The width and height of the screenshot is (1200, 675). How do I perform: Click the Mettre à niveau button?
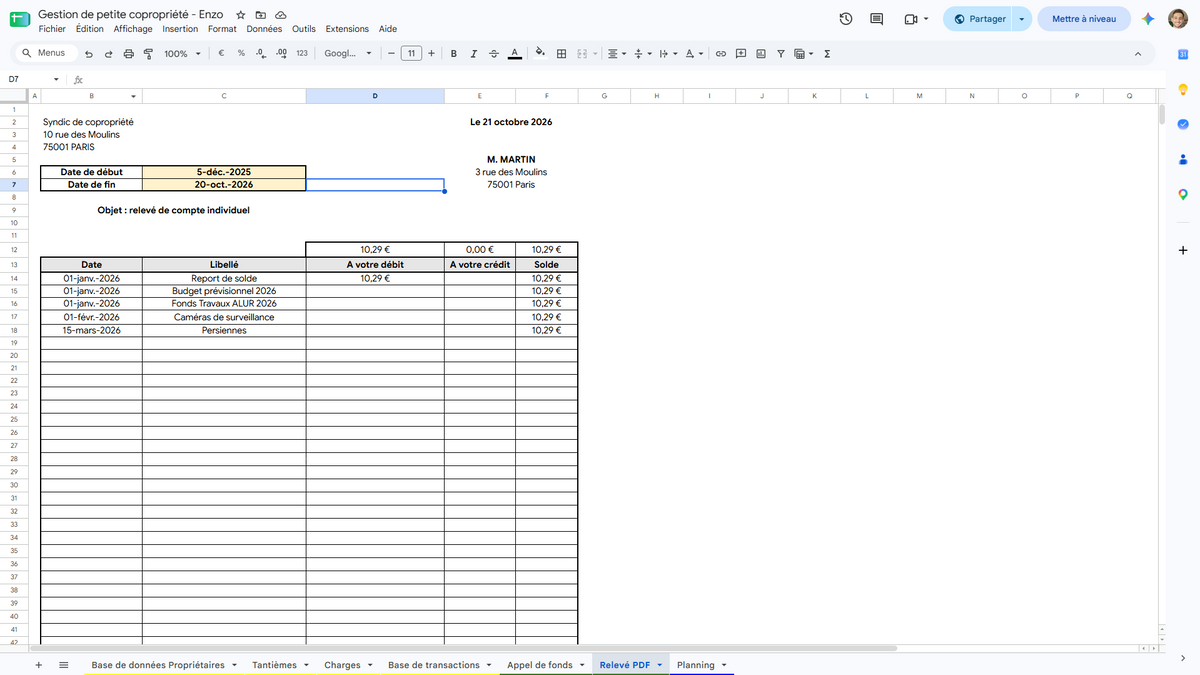point(1084,19)
